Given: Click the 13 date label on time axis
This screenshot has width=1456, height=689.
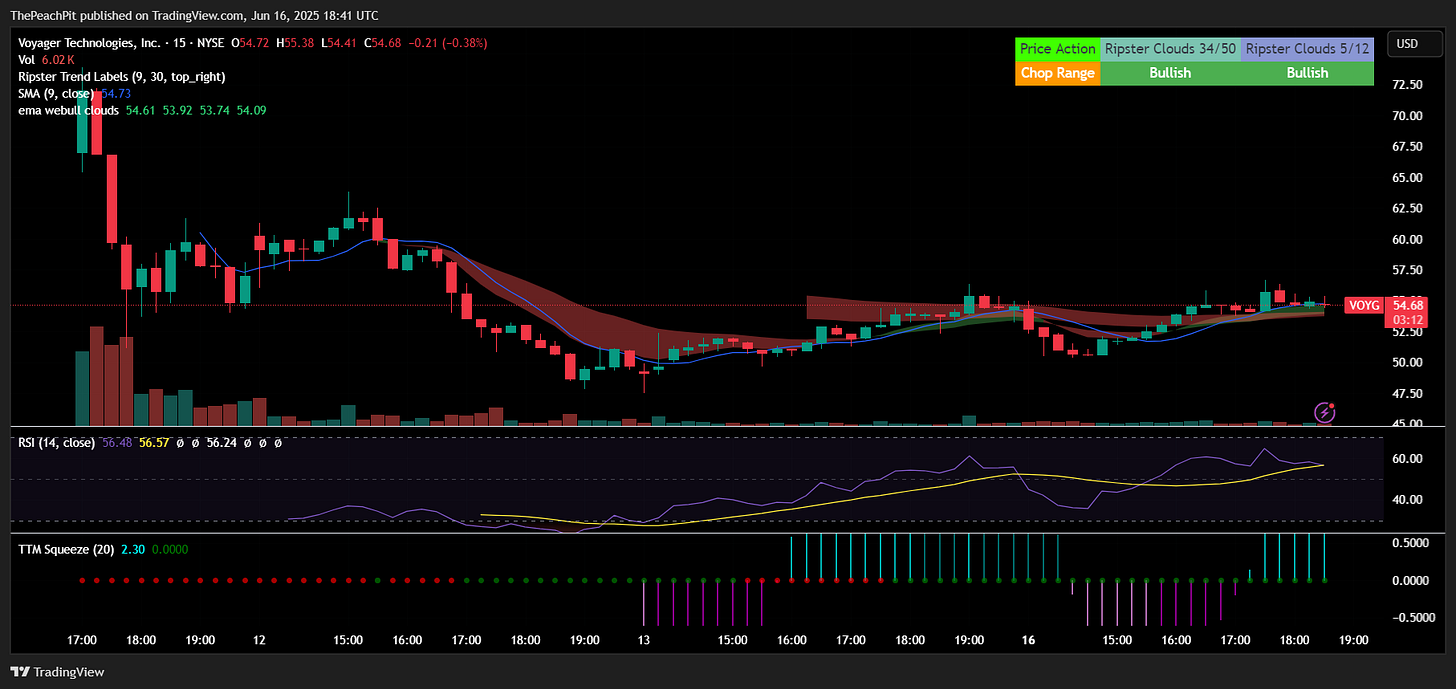Looking at the screenshot, I should pyautogui.click(x=643, y=640).
